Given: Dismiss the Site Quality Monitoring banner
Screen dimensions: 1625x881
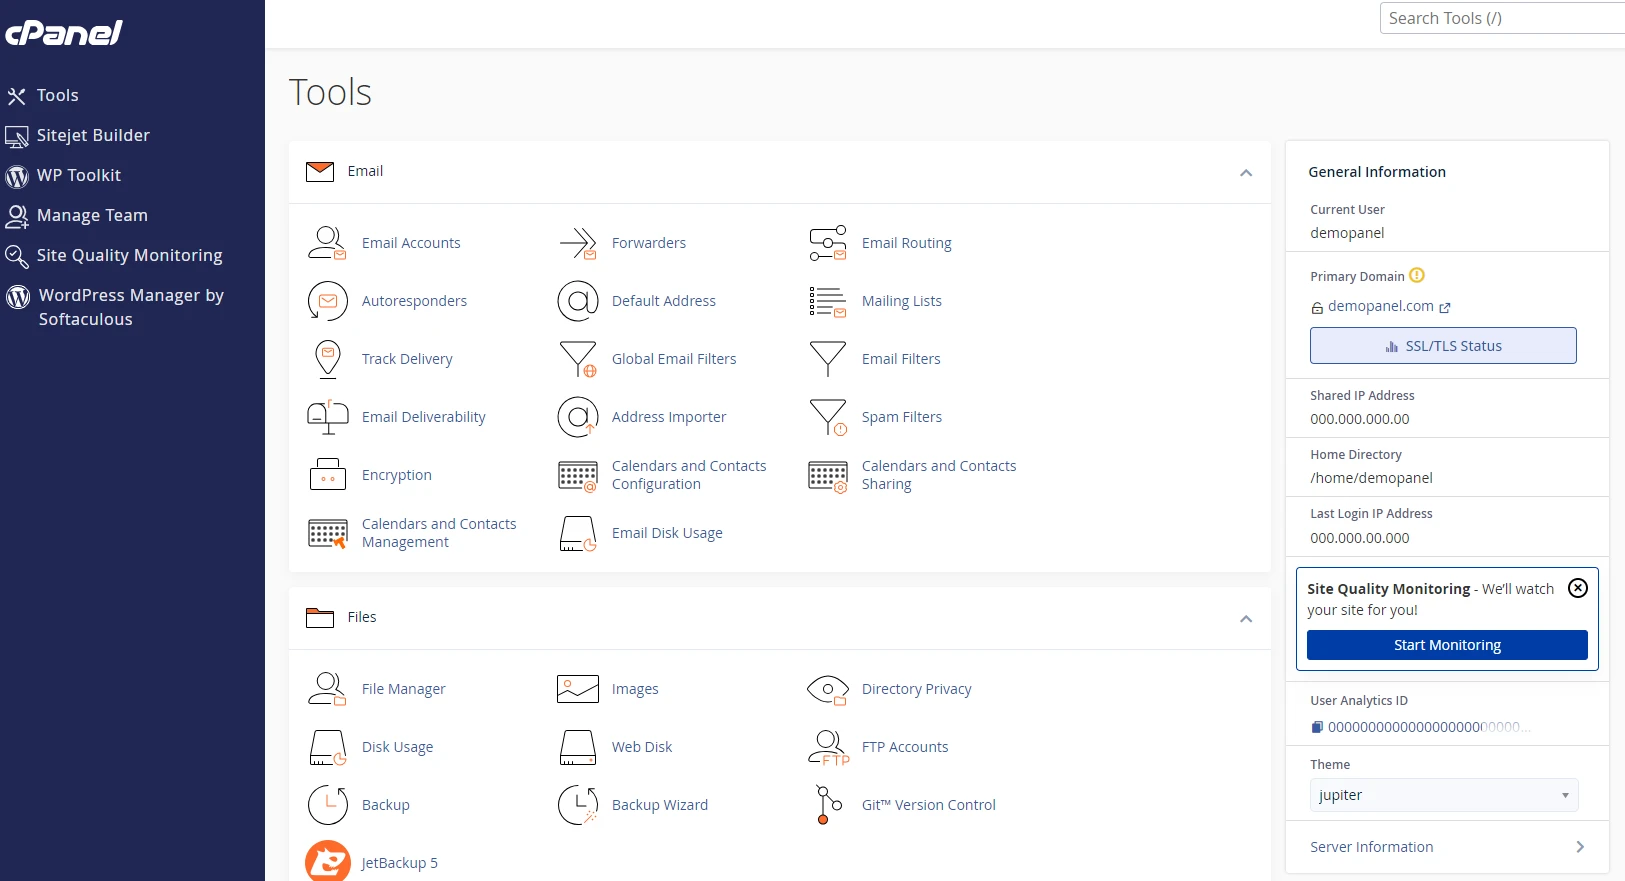Looking at the screenshot, I should (1578, 588).
